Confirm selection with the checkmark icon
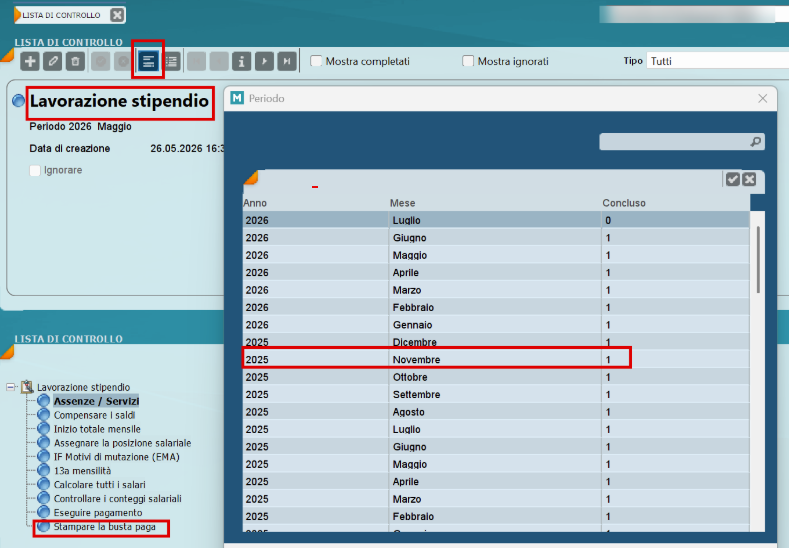Image resolution: width=789 pixels, height=549 pixels. [733, 179]
